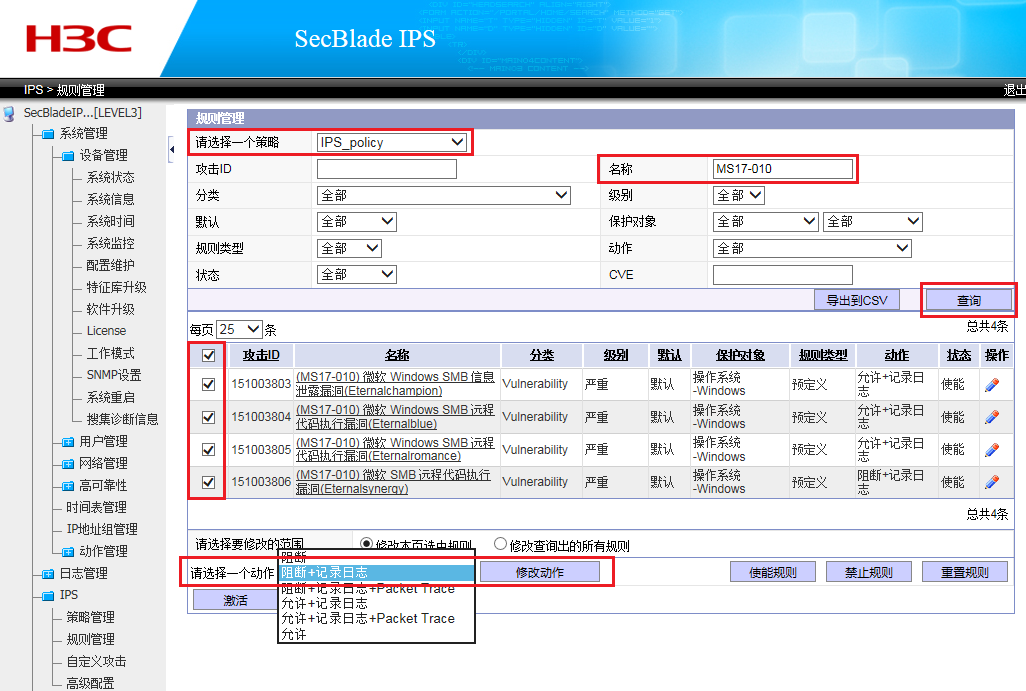Screen dimensions: 1026x691
Task: Open the Eternalblue rule name link
Action: (395, 417)
